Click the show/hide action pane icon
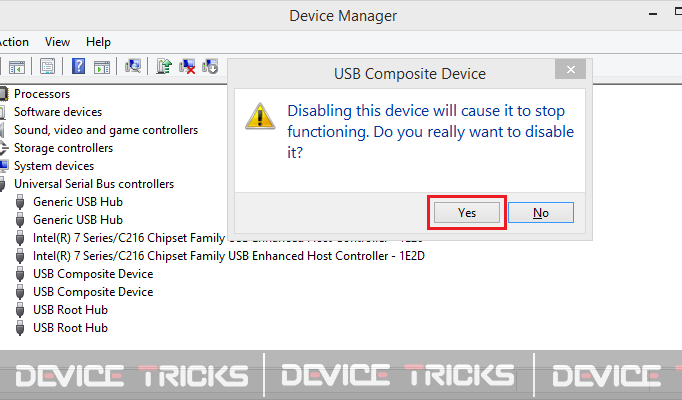This screenshot has width=682, height=400. pos(102,67)
